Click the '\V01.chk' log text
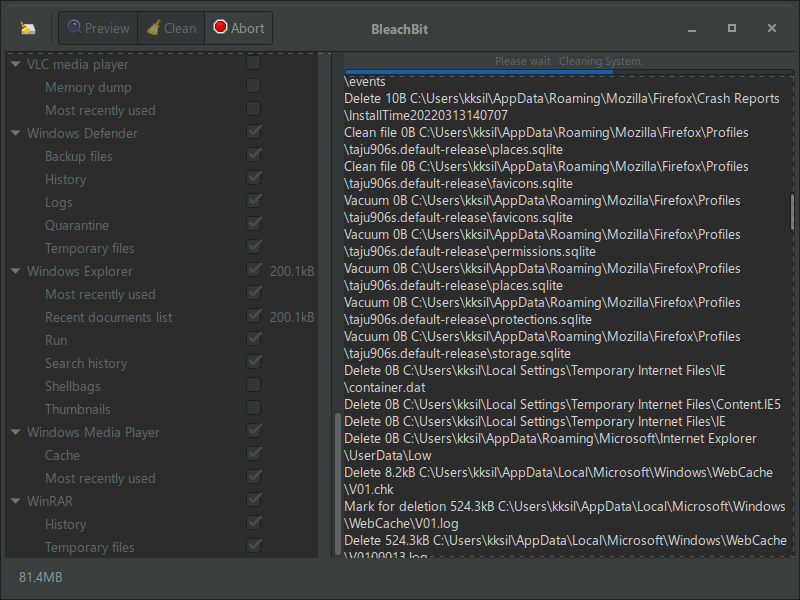This screenshot has width=800, height=600. 369,489
